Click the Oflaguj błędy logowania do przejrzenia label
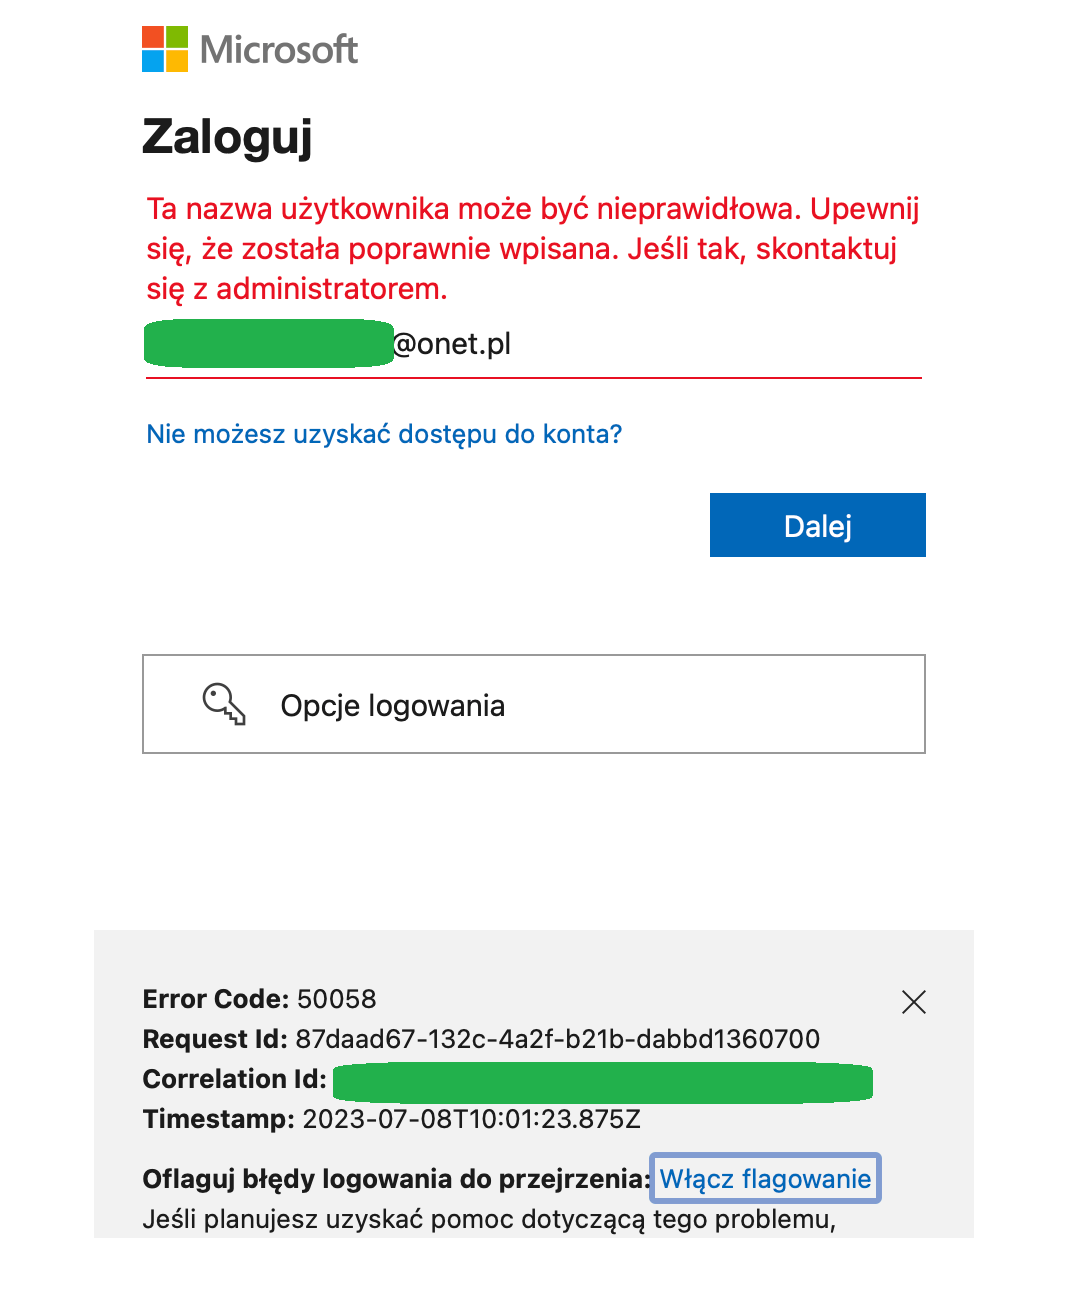The image size is (1078, 1294). tap(396, 1179)
